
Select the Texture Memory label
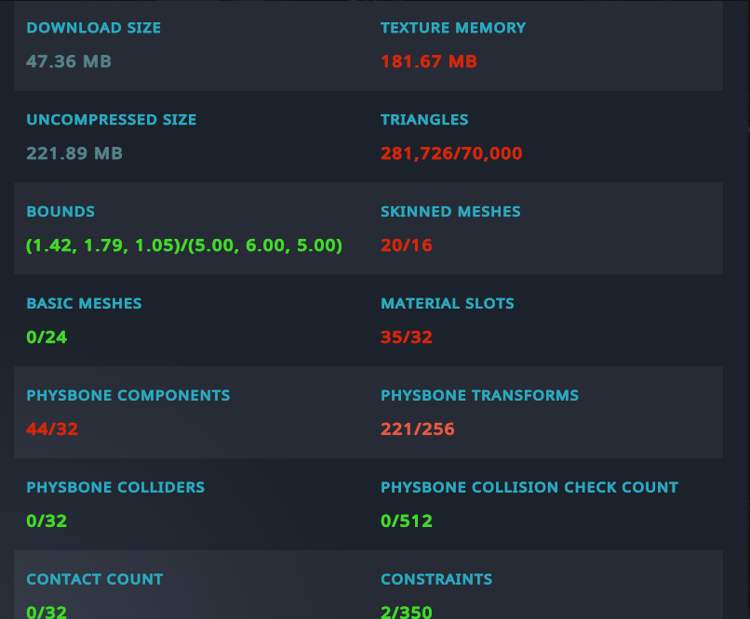453,28
